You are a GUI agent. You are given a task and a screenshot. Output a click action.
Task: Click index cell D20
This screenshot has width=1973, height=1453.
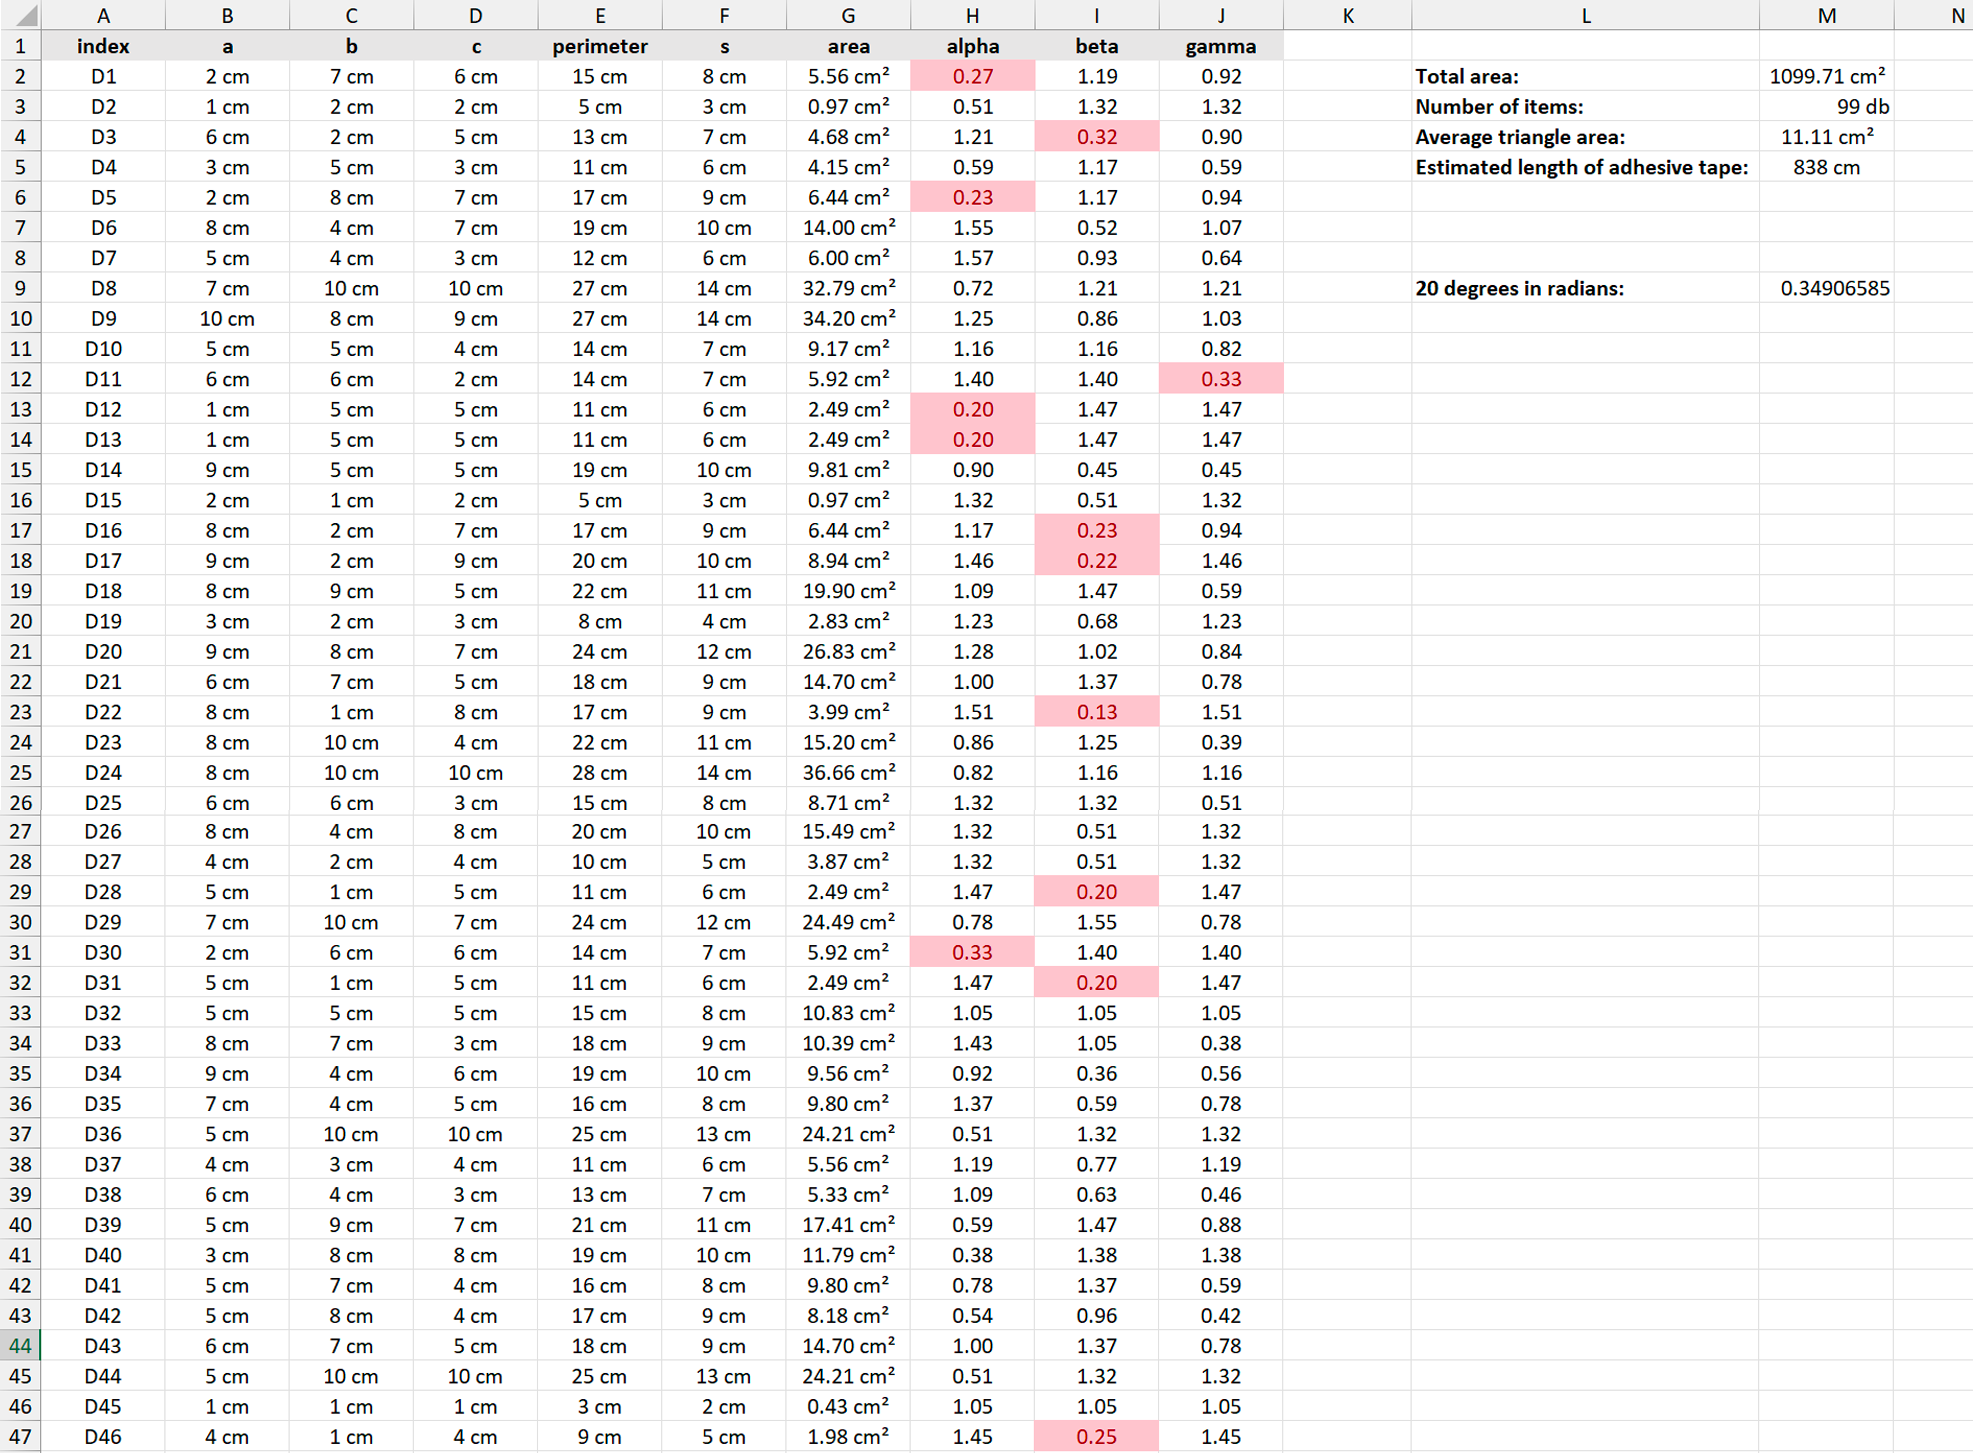tap(103, 651)
